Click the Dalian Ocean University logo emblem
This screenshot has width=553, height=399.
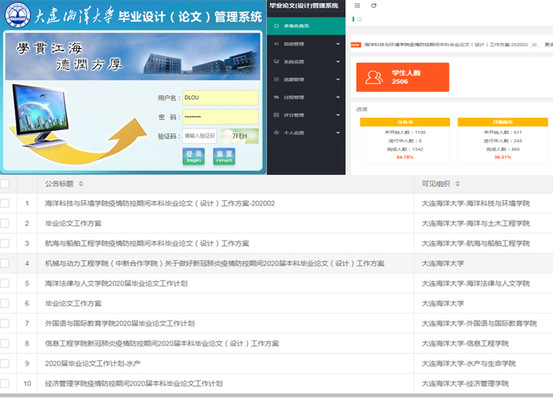[x=17, y=15]
